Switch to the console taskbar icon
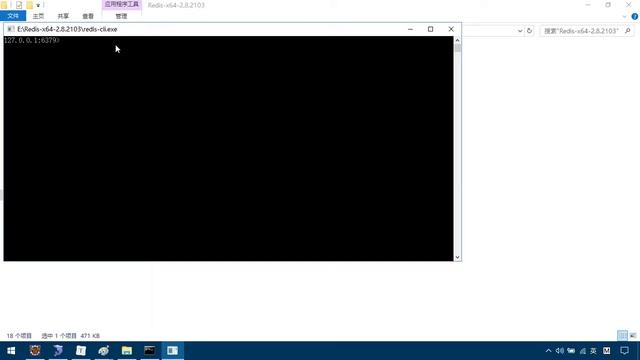Screen dimensions: 640x360 pos(149,351)
